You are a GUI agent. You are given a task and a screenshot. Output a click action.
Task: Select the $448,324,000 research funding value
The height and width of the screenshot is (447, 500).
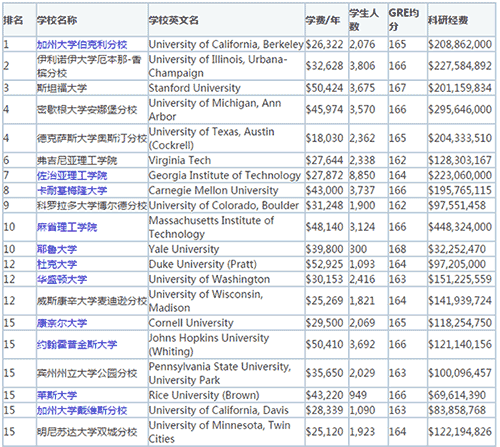(x=460, y=227)
